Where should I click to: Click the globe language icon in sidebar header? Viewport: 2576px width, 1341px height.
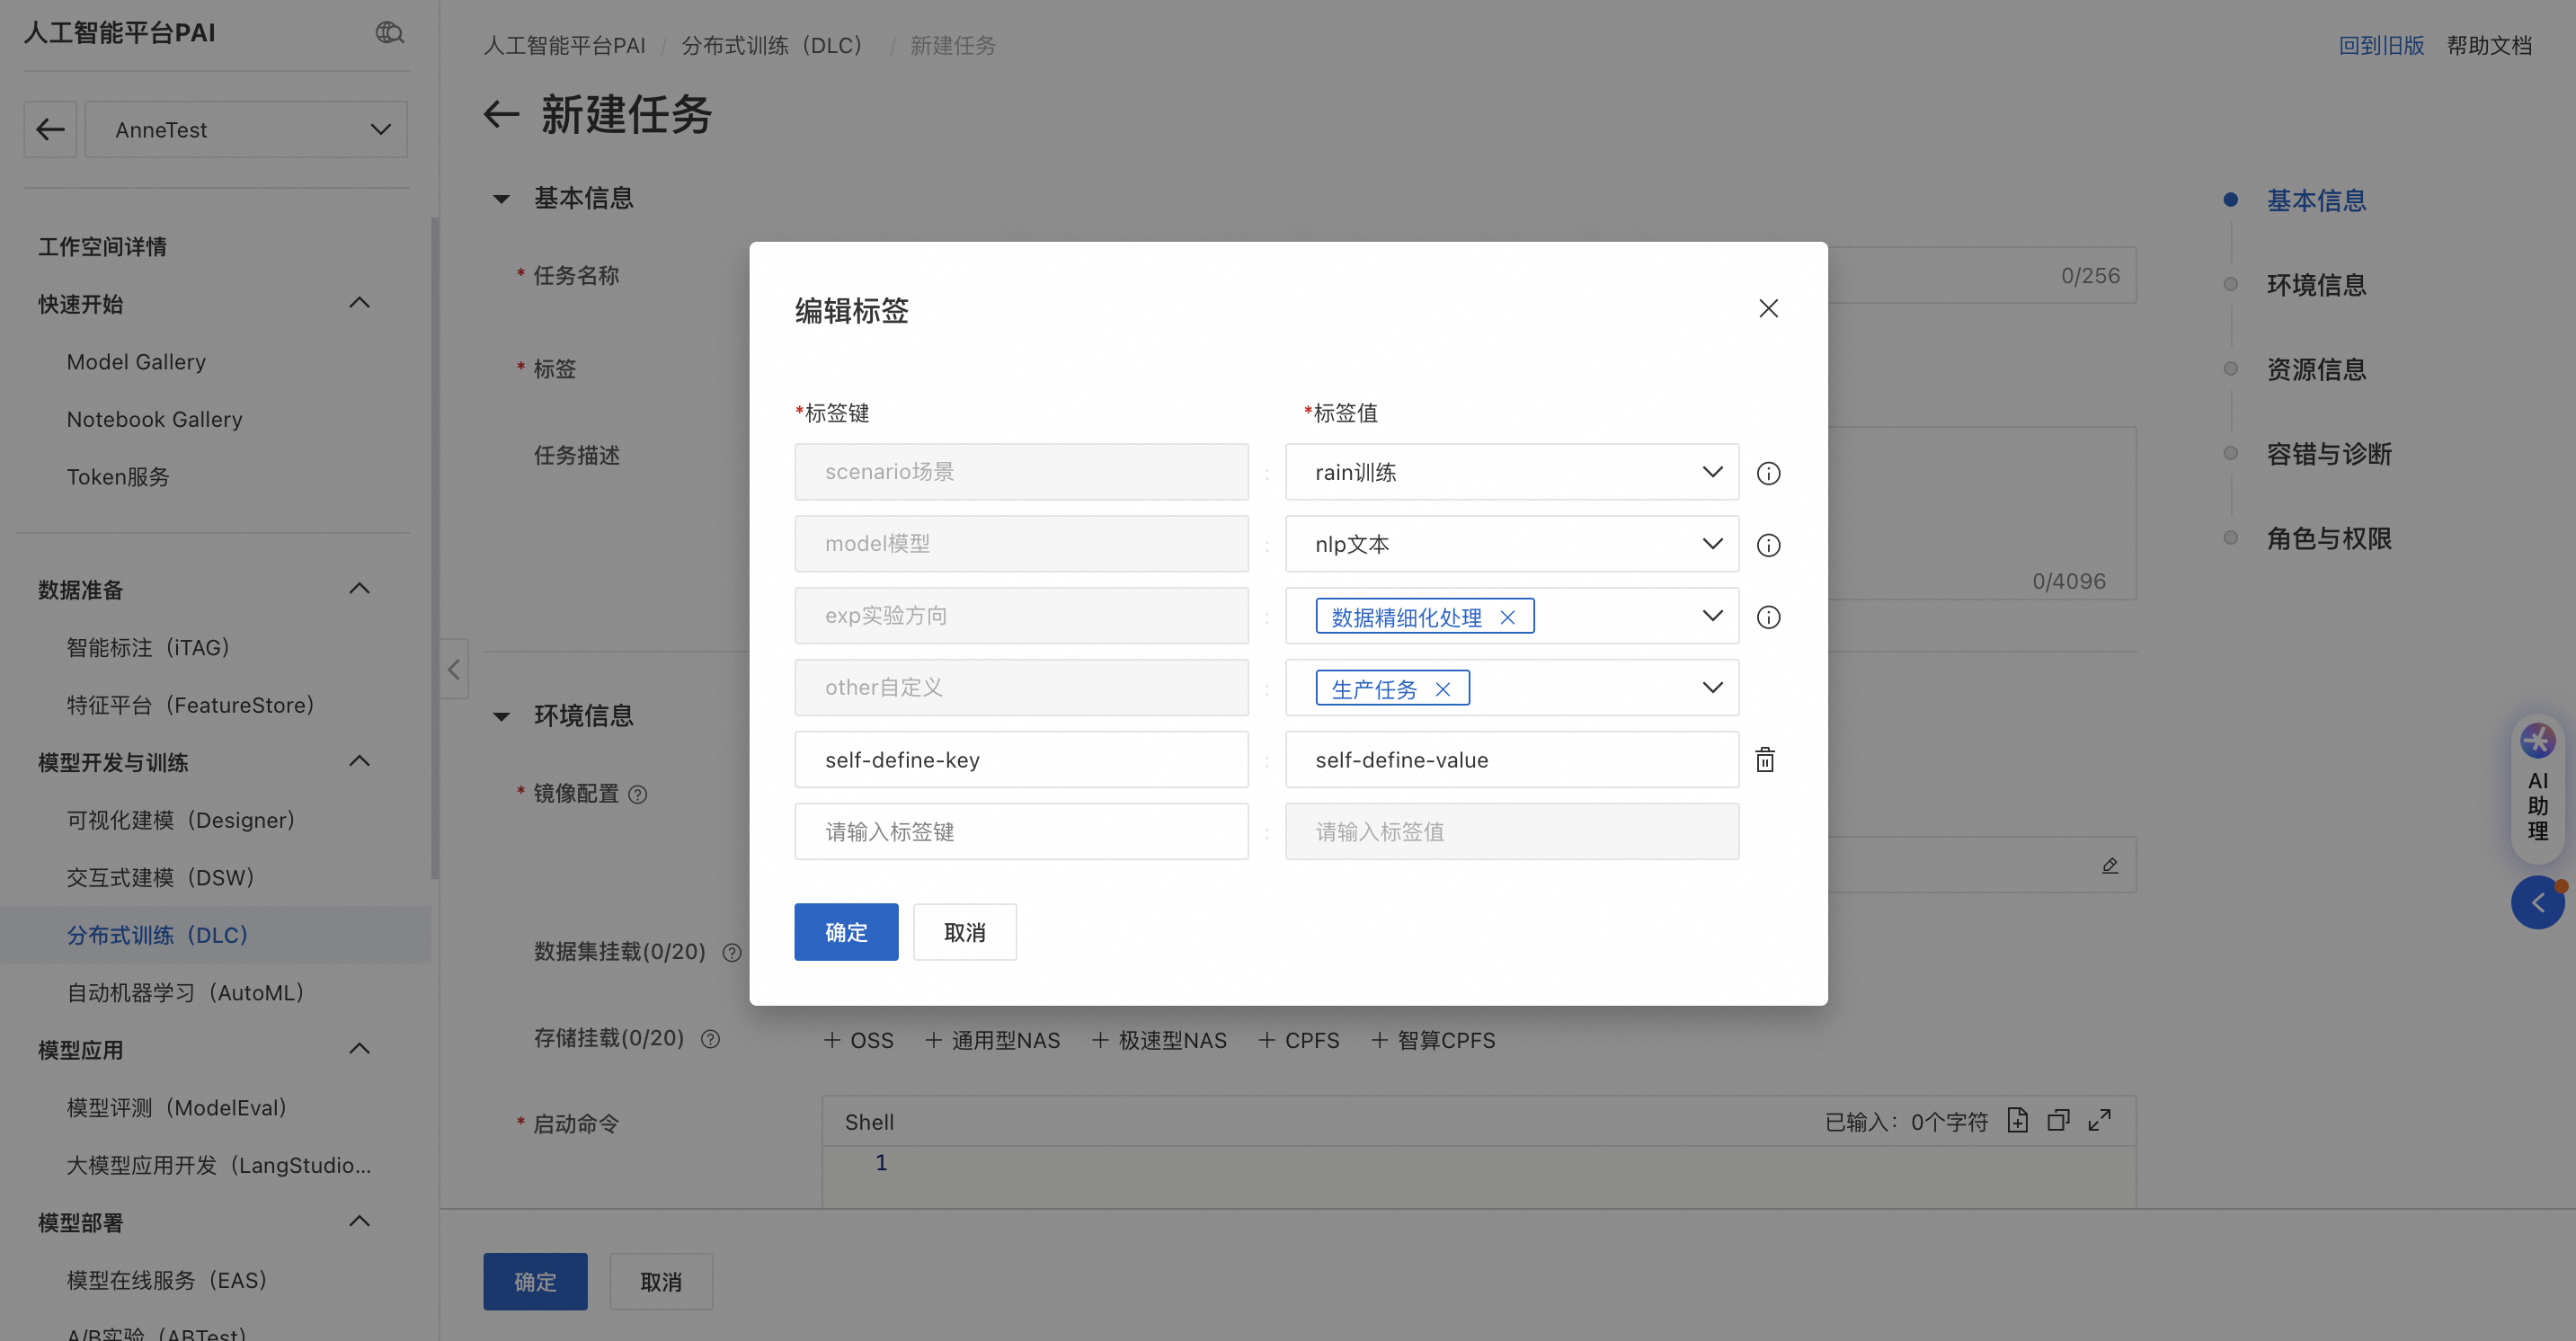(x=389, y=33)
